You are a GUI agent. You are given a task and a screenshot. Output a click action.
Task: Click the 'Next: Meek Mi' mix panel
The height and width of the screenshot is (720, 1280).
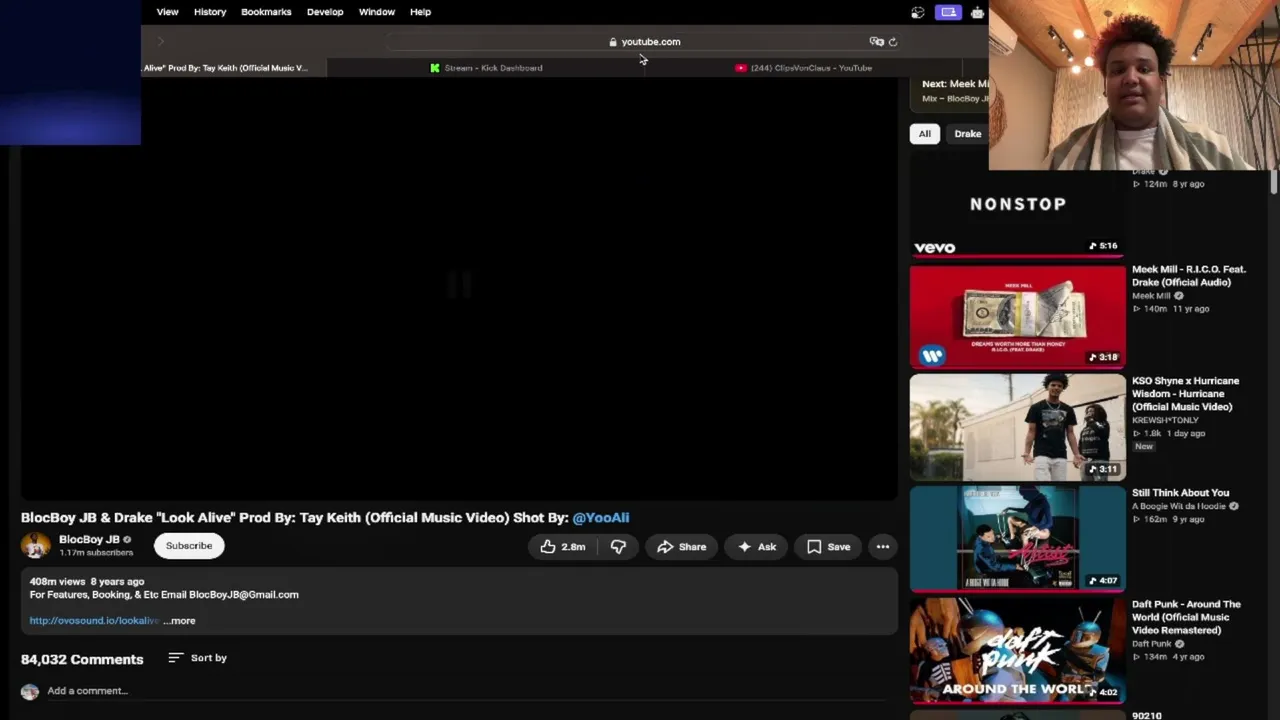(x=950, y=91)
